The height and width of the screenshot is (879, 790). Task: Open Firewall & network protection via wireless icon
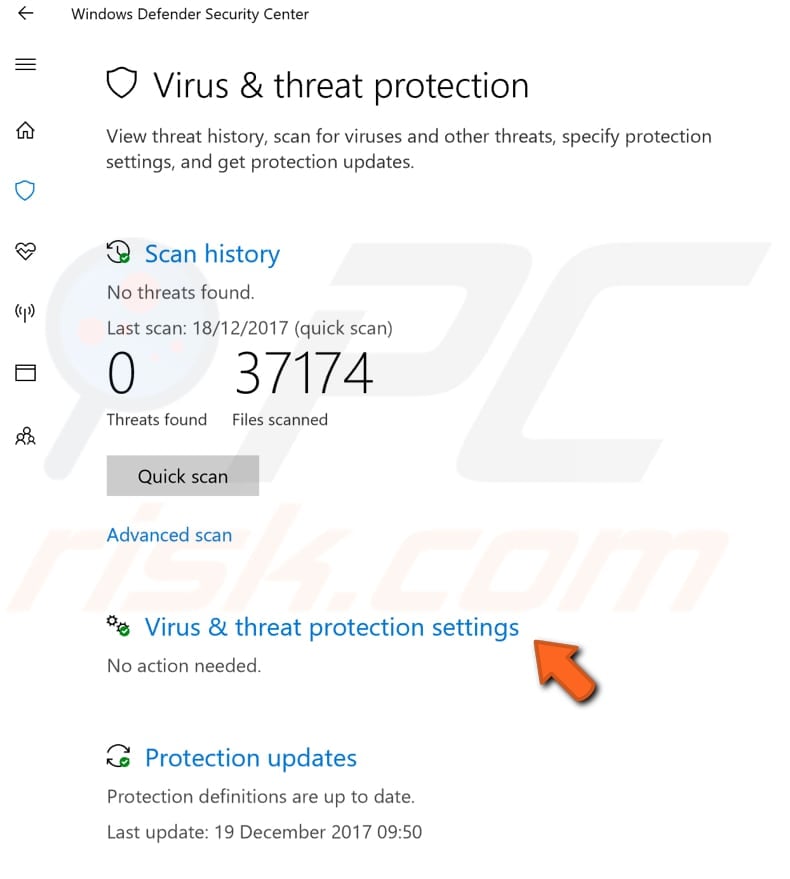point(25,313)
